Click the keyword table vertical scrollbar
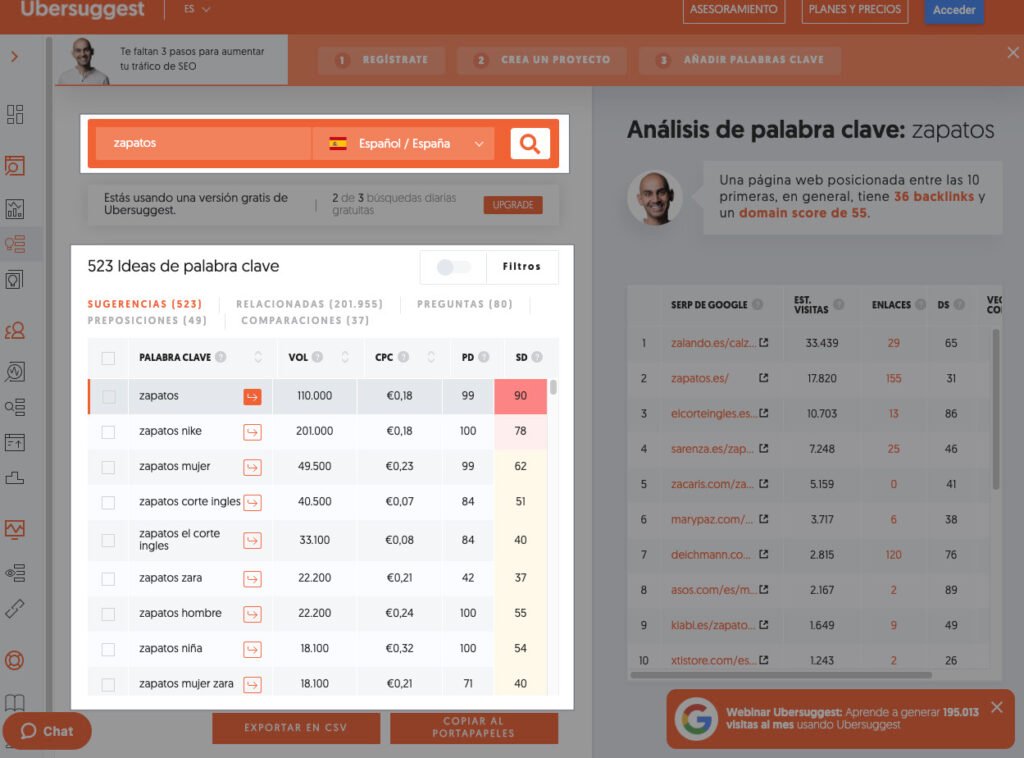1024x758 pixels. (x=553, y=388)
